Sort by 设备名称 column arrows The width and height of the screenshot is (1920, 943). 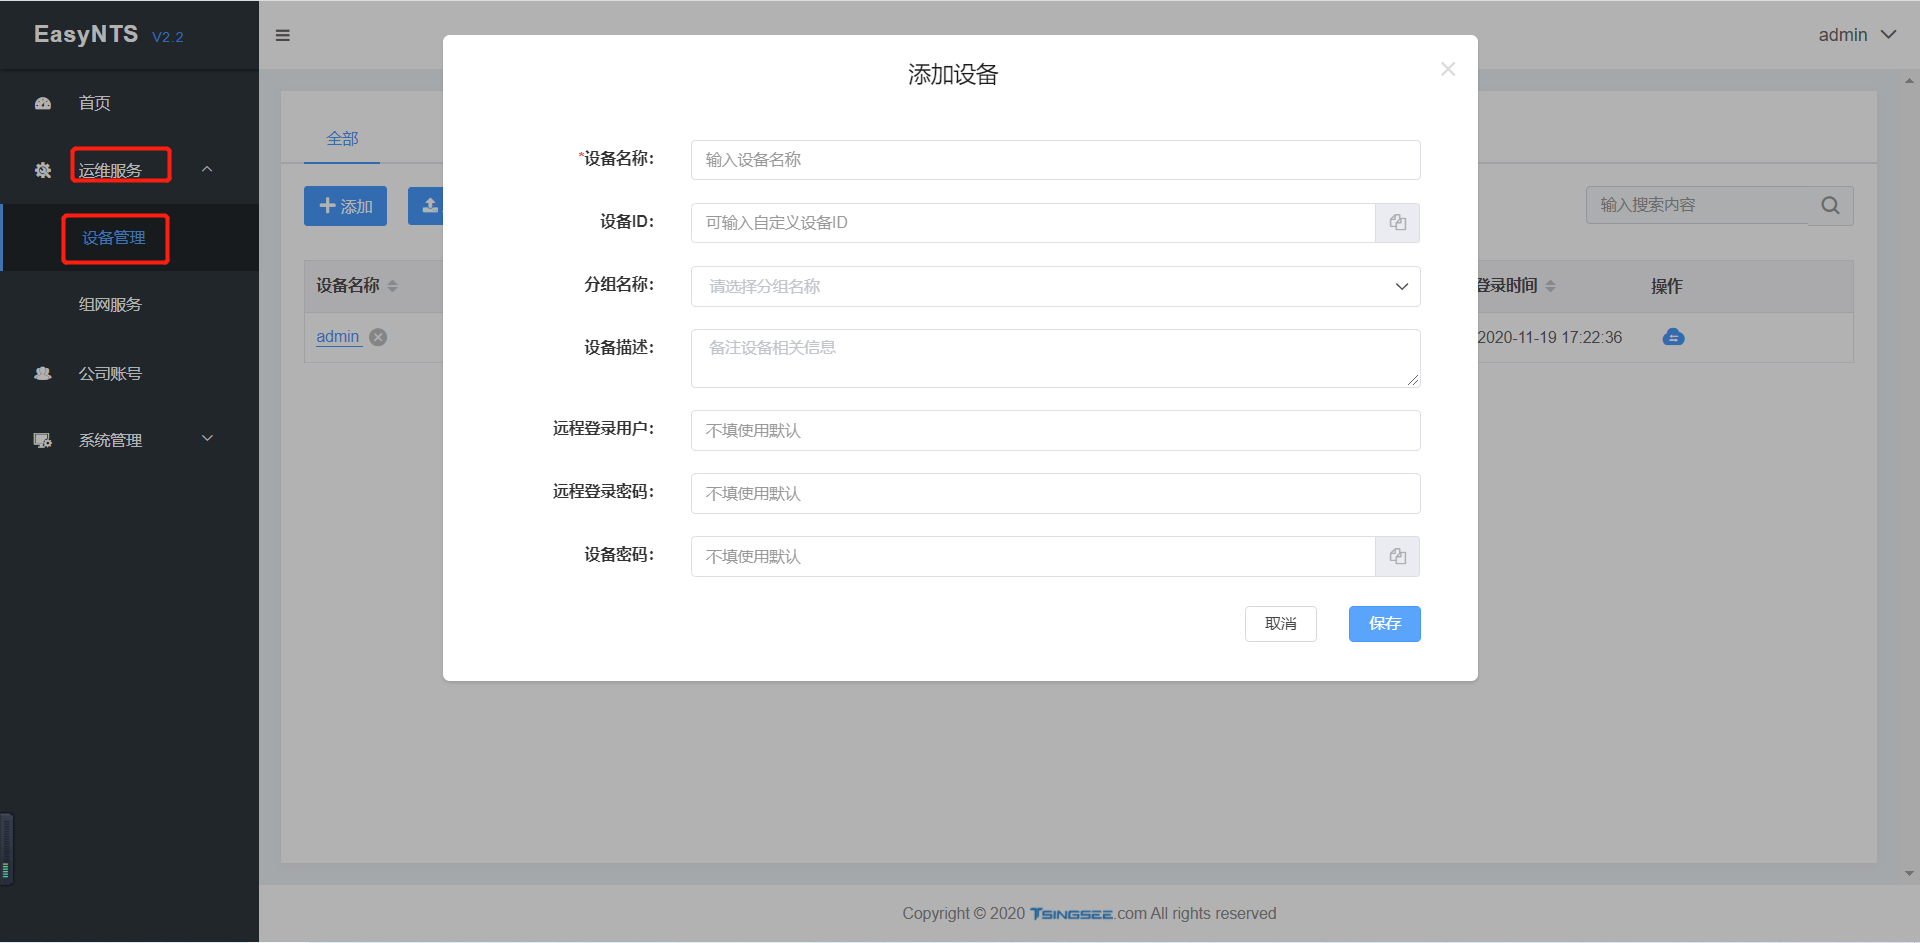[x=392, y=286]
